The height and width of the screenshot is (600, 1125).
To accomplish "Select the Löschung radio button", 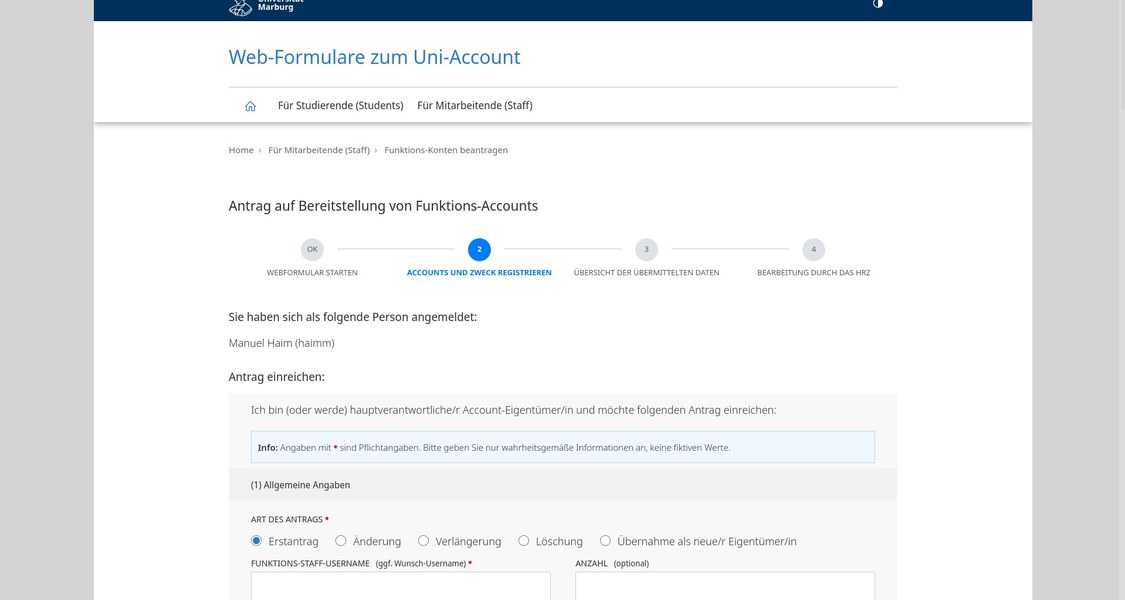I will tap(524, 540).
